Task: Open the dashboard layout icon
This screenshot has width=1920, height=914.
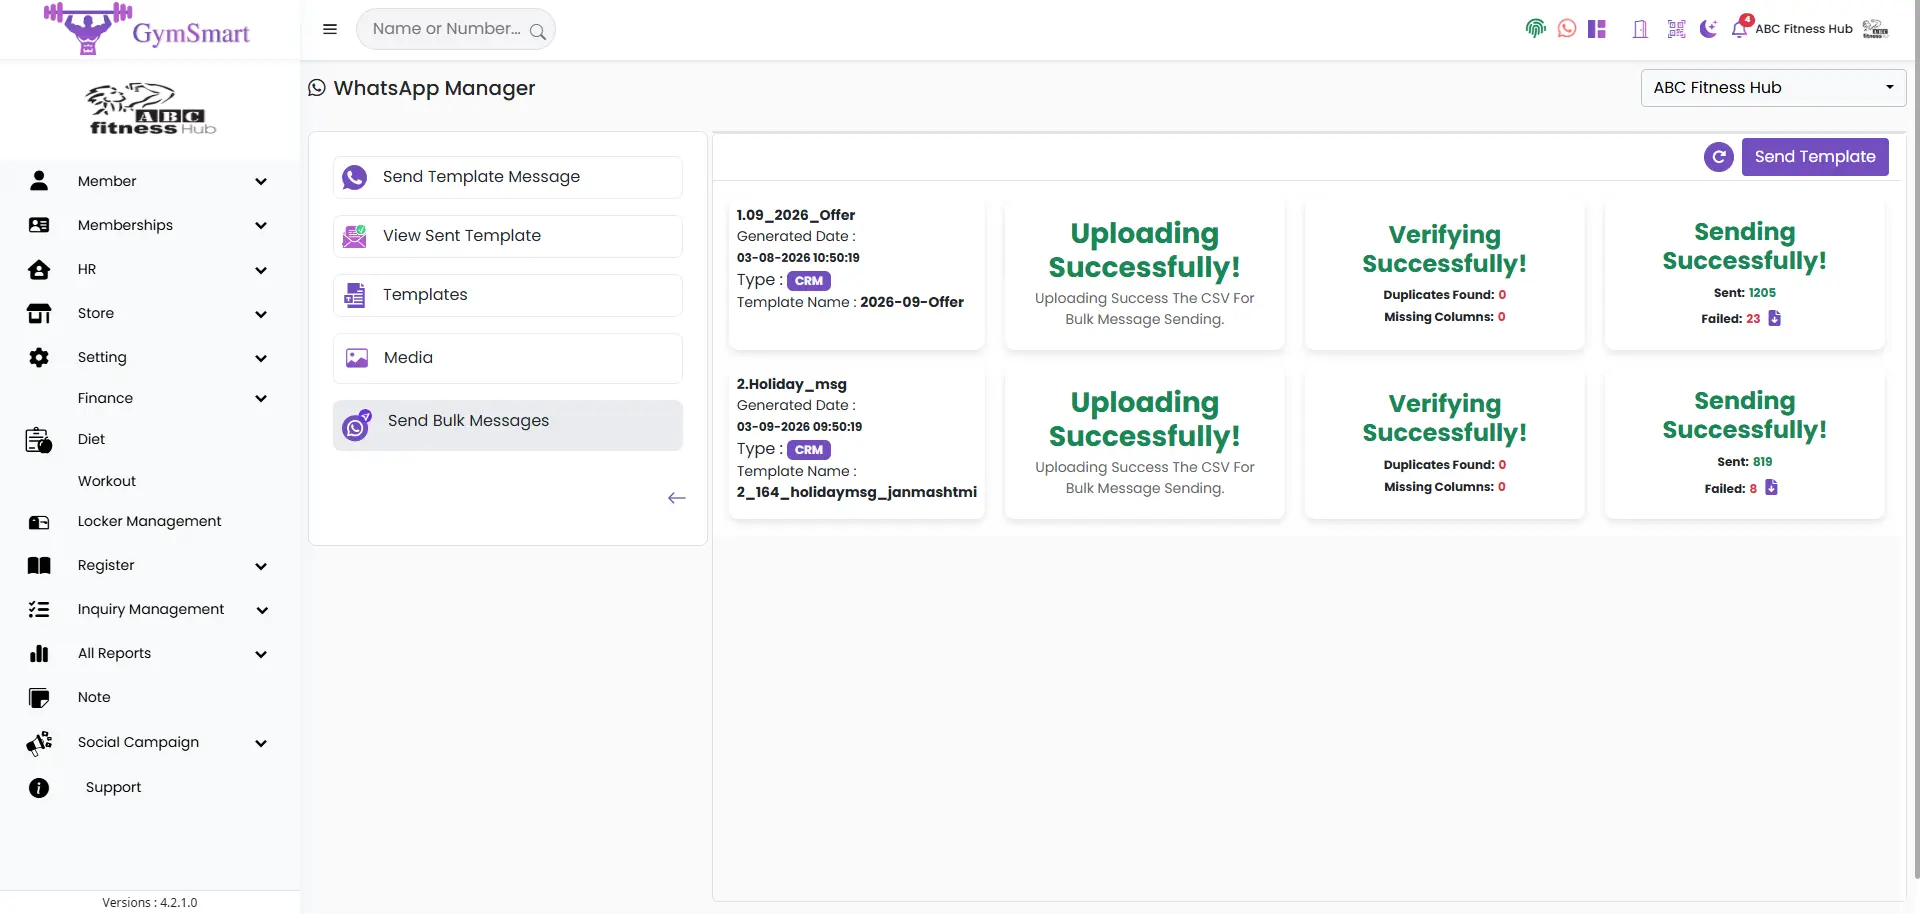Action: pos(1597,29)
